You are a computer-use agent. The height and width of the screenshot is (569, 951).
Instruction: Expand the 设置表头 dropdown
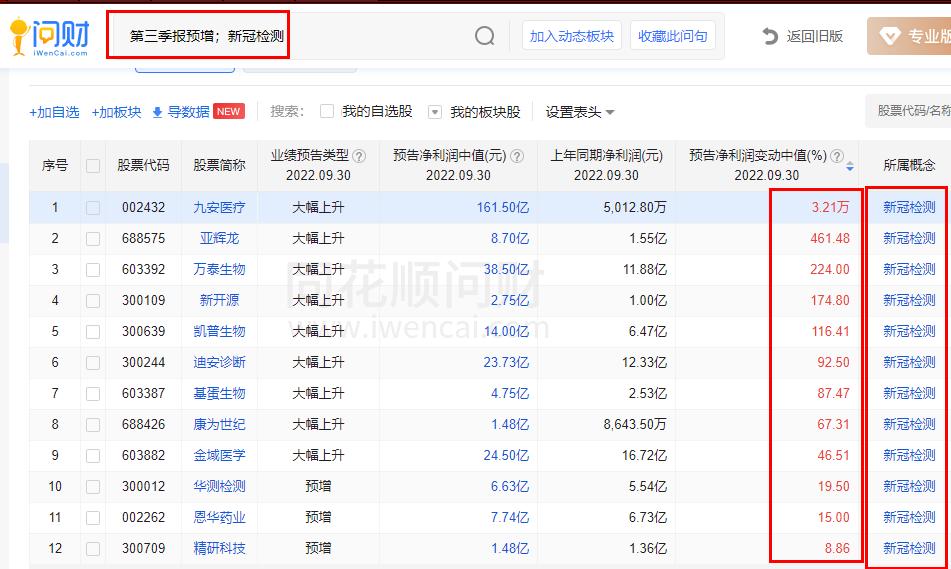coord(580,112)
